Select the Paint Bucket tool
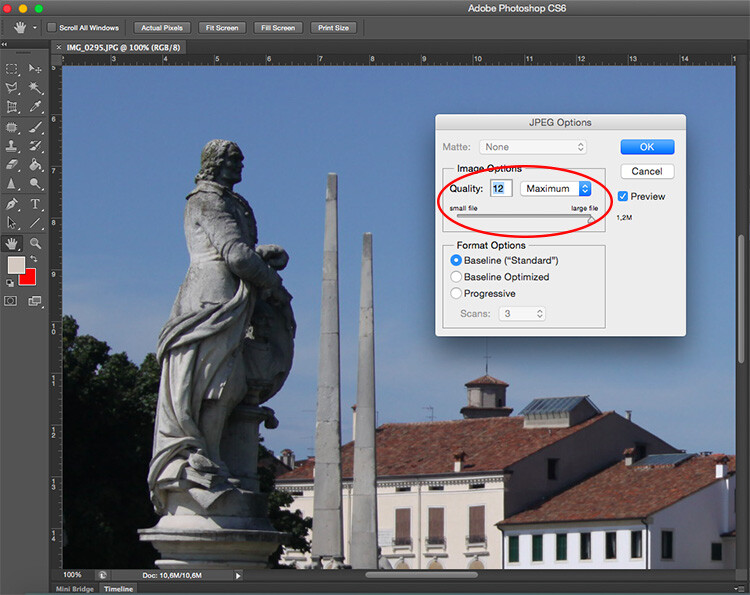750x595 pixels. [x=36, y=165]
